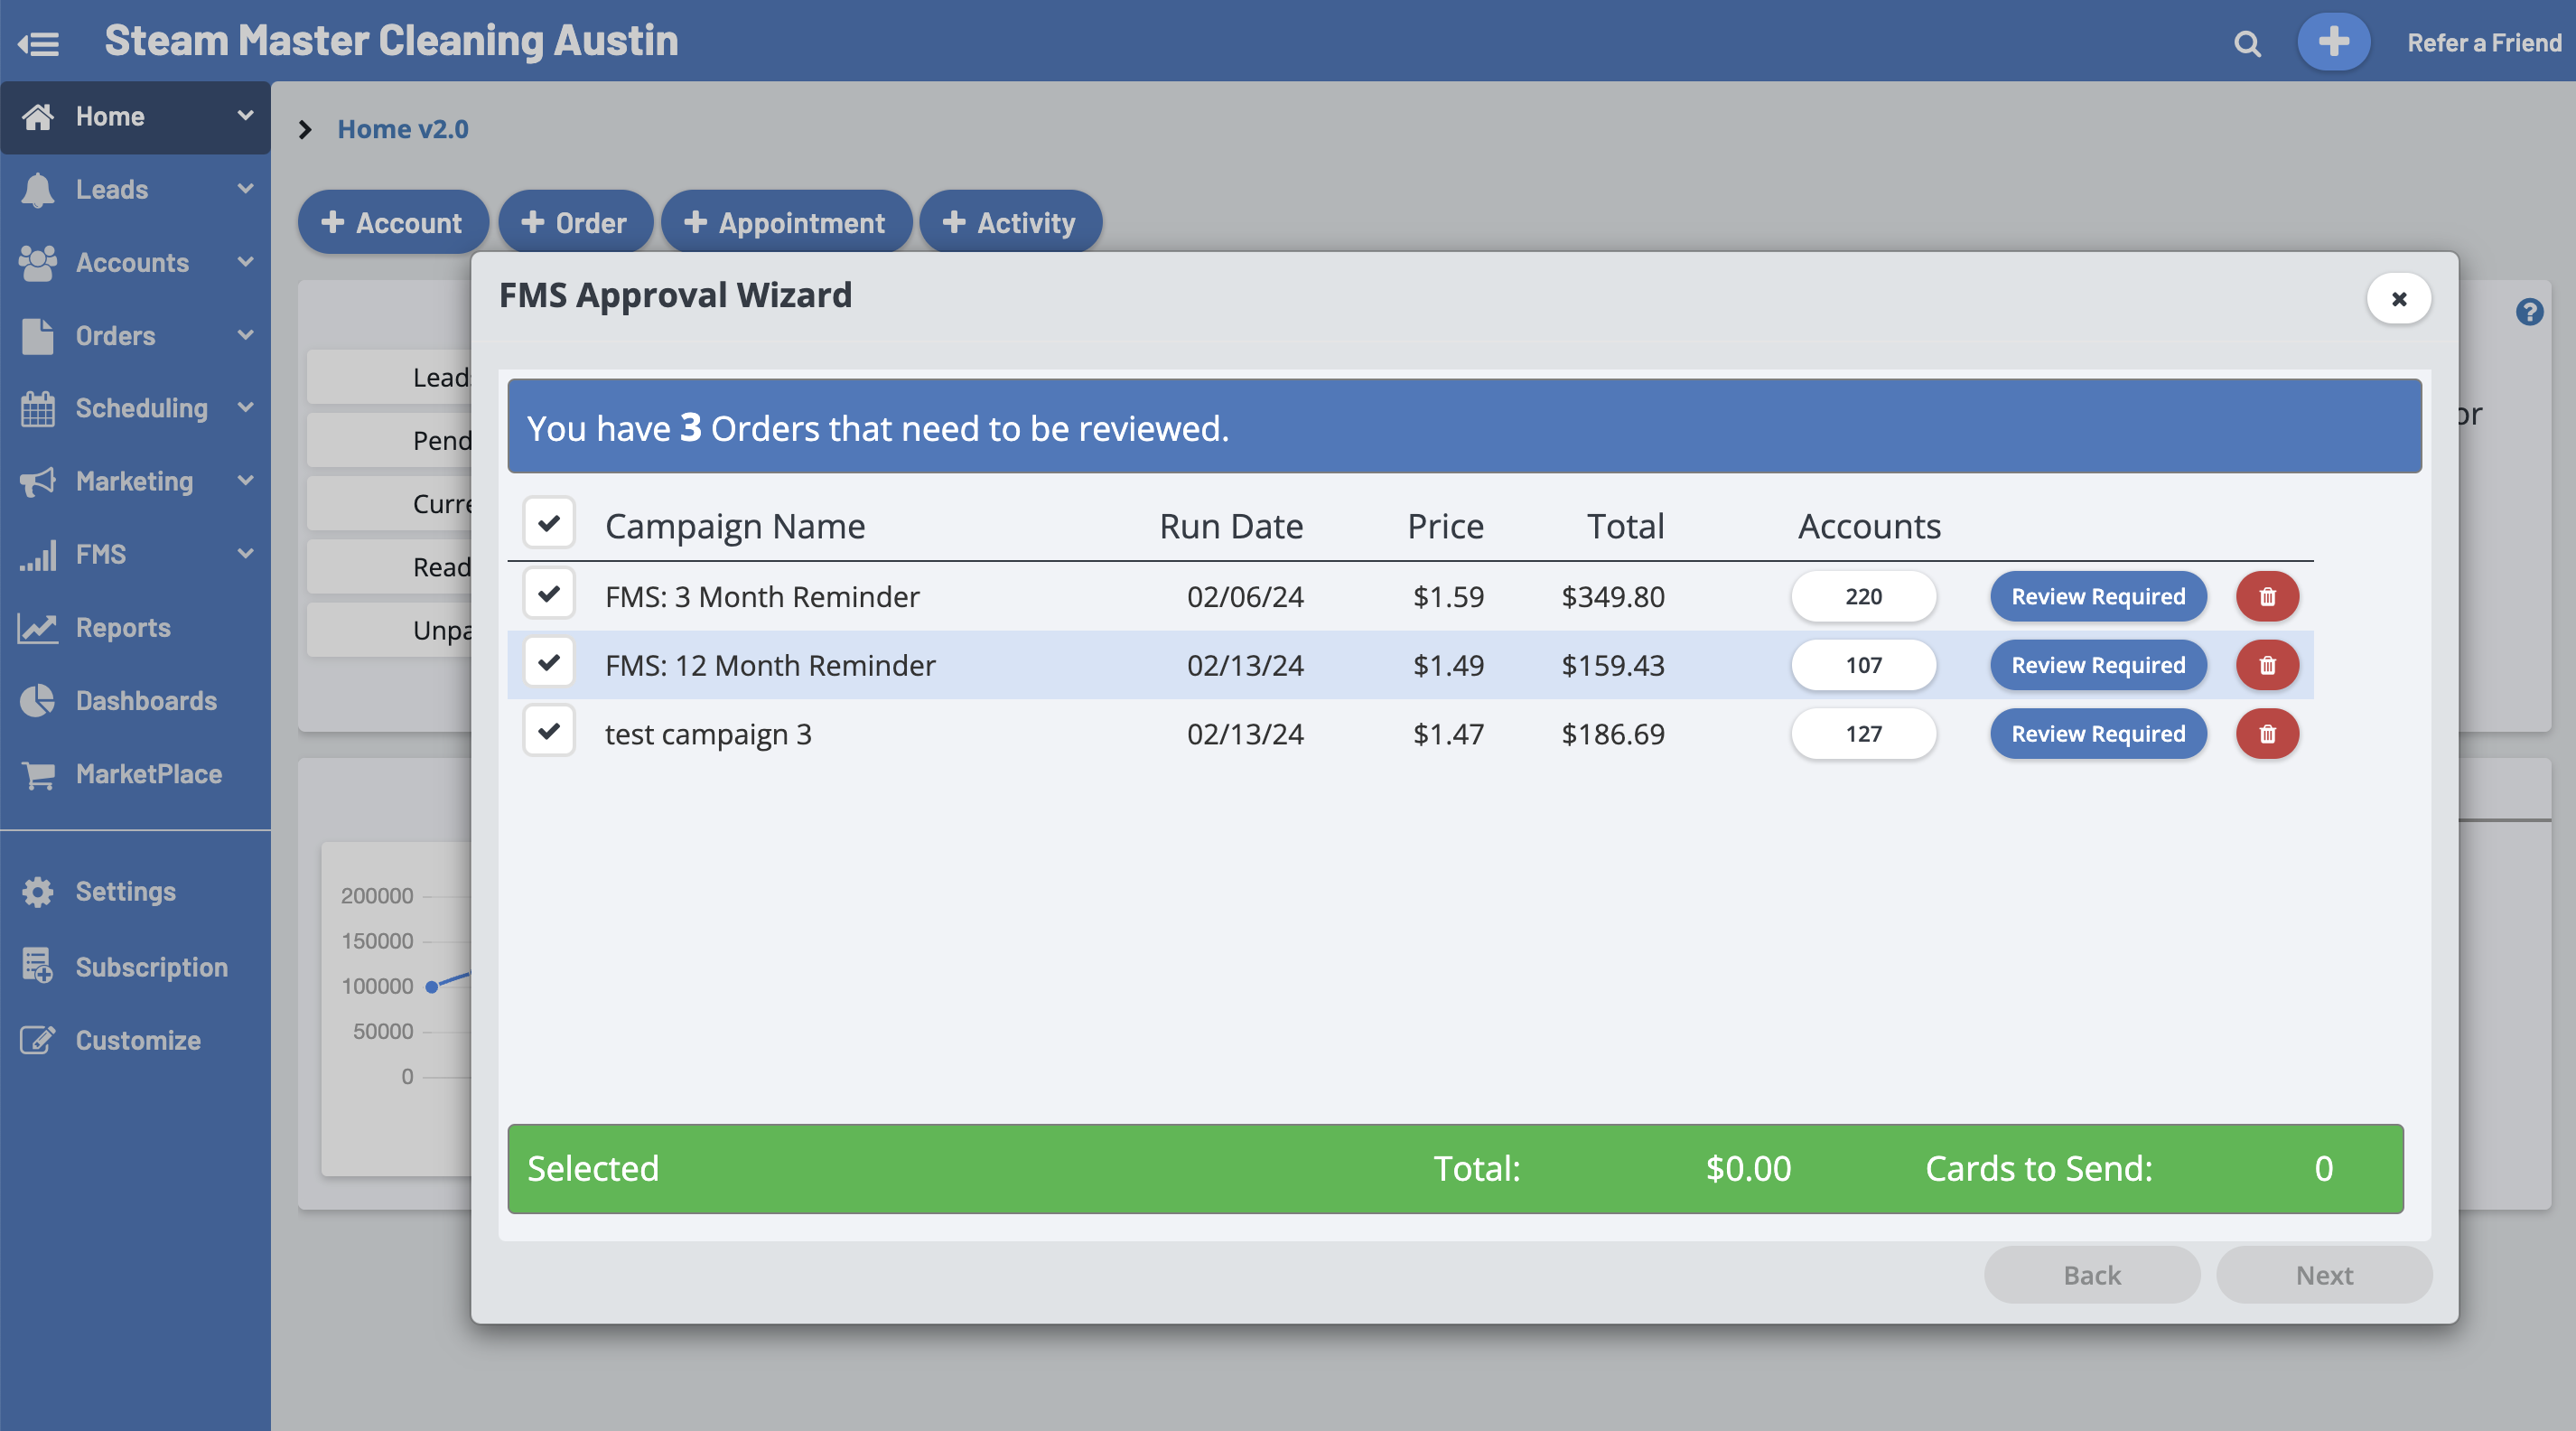The image size is (2576, 1431).
Task: Open MarketPlace via shopping cart icon
Action: pos(38,774)
